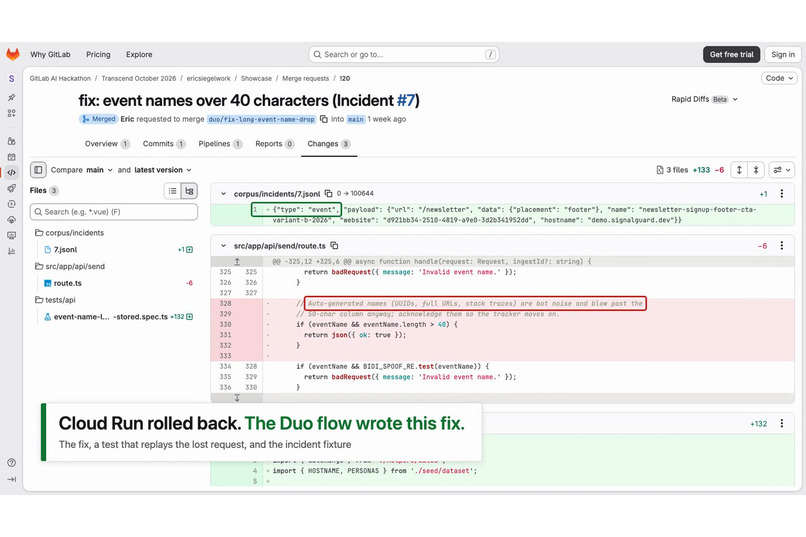
Task: Open options menu for 7.jsonl diff
Action: 782,194
